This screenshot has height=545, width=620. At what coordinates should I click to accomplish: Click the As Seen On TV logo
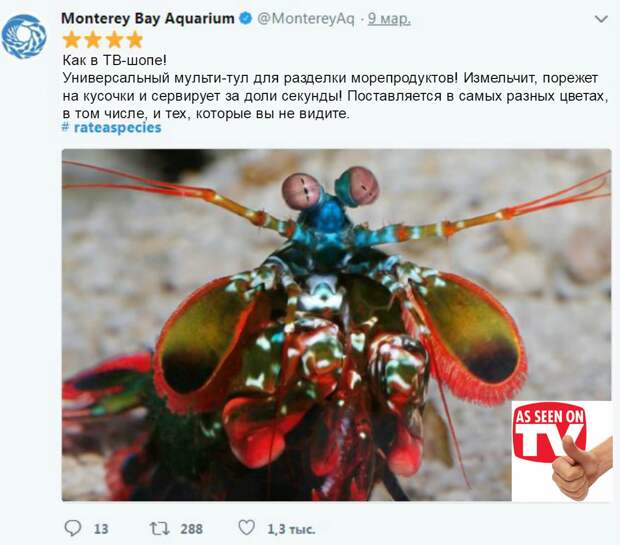pyautogui.click(x=549, y=435)
